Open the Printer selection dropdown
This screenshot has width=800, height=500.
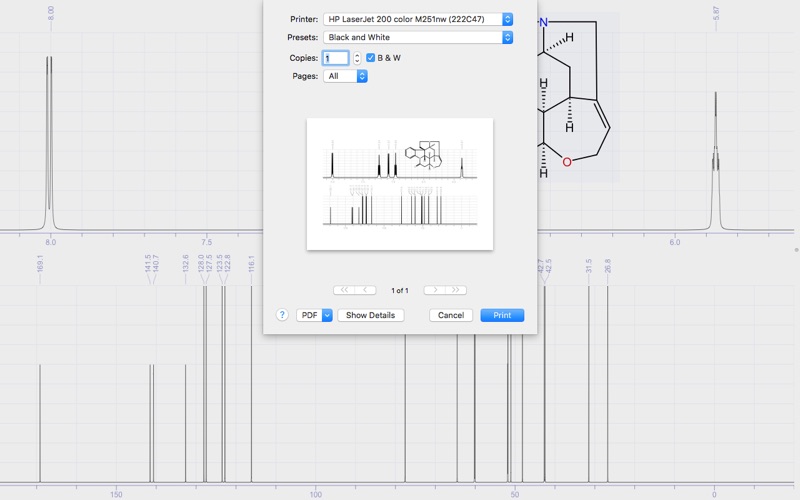click(417, 19)
